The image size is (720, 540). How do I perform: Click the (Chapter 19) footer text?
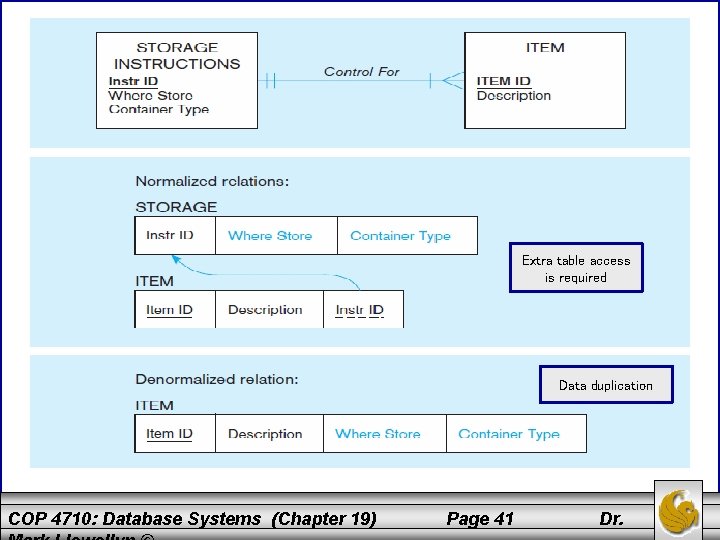tap(324, 519)
